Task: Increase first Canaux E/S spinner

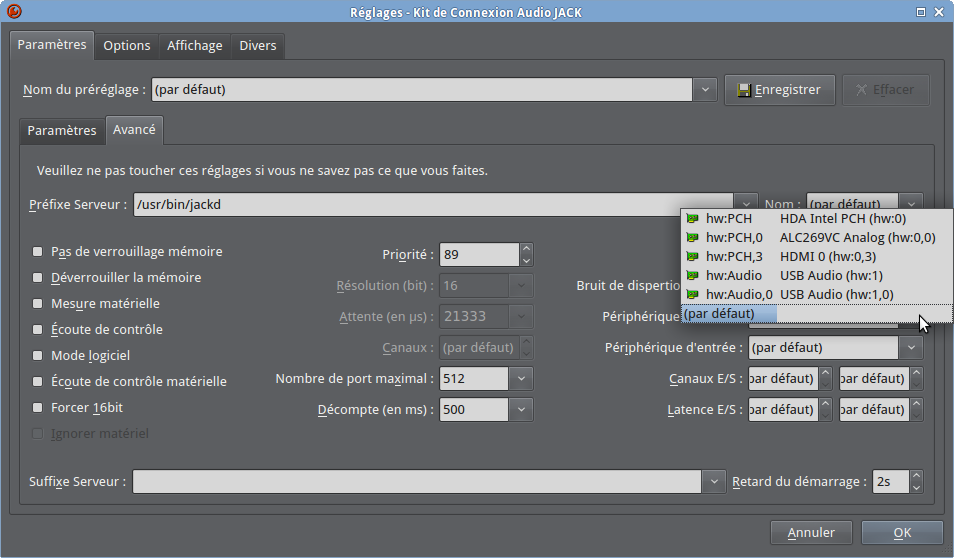Action: [x=826, y=372]
